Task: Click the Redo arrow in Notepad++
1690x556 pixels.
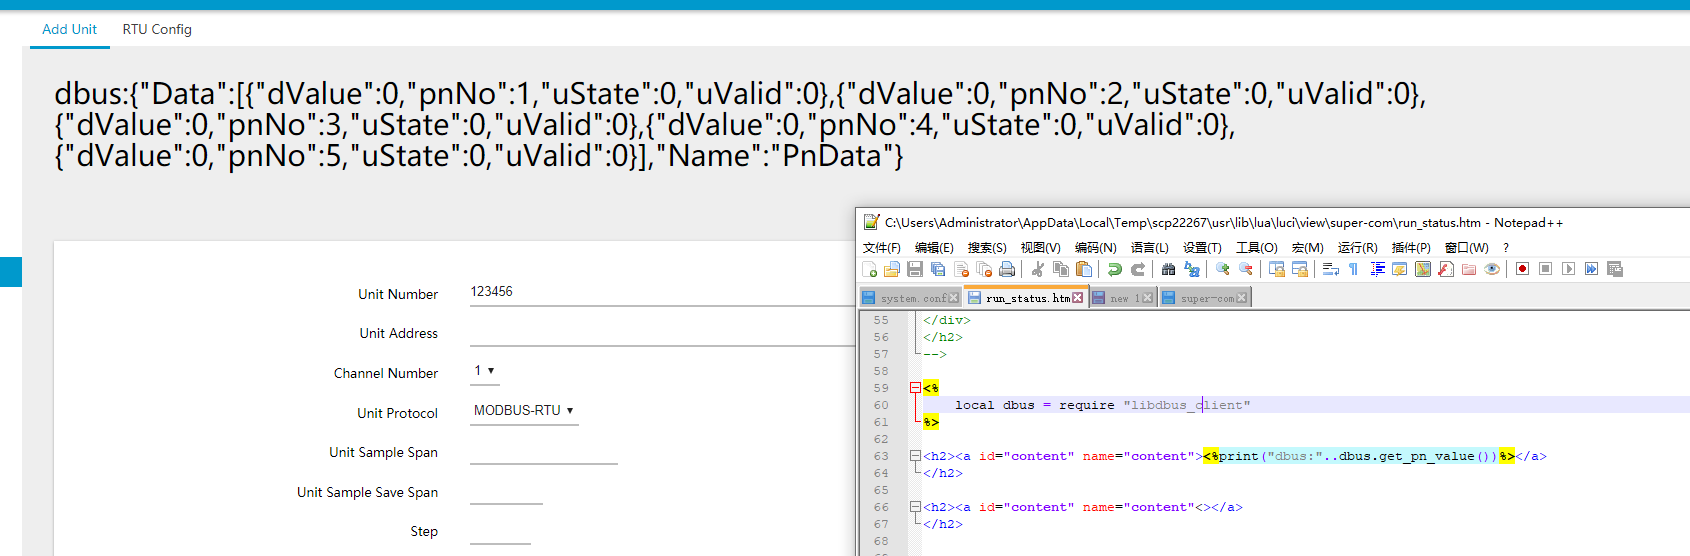Action: coord(1138,269)
